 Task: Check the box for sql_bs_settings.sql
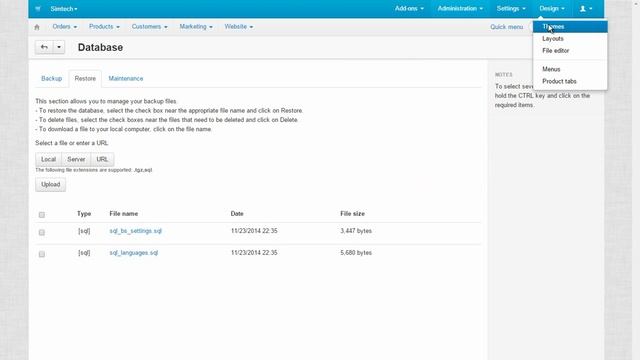pyautogui.click(x=42, y=232)
